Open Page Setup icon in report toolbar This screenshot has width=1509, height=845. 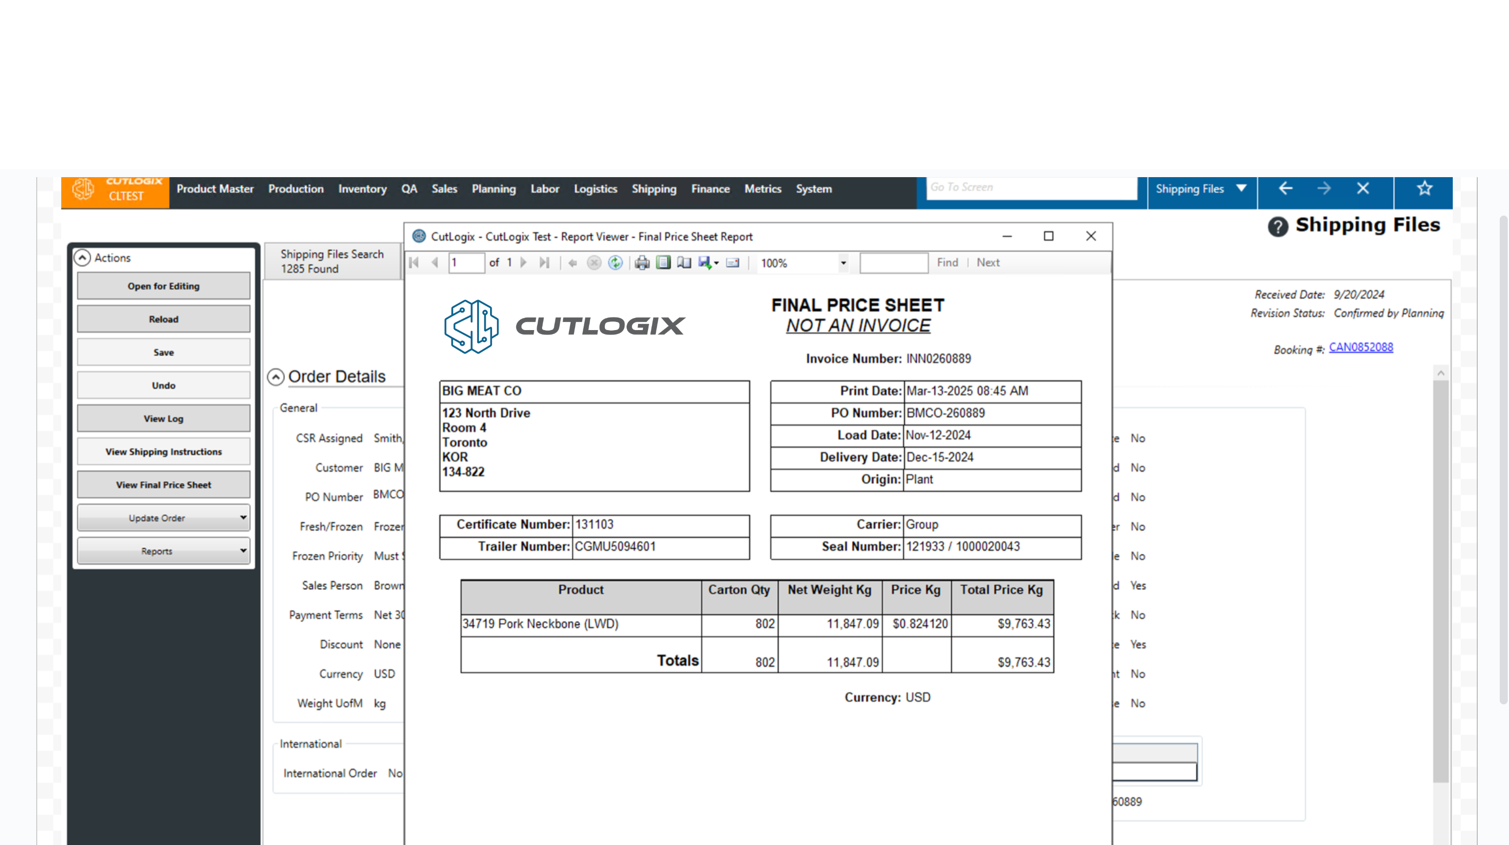click(x=684, y=263)
